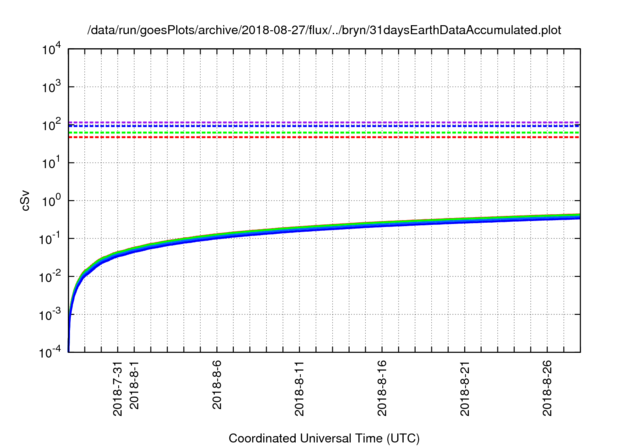Click the y-axis label 10^-4
The width and height of the screenshot is (640, 448).
51,351
